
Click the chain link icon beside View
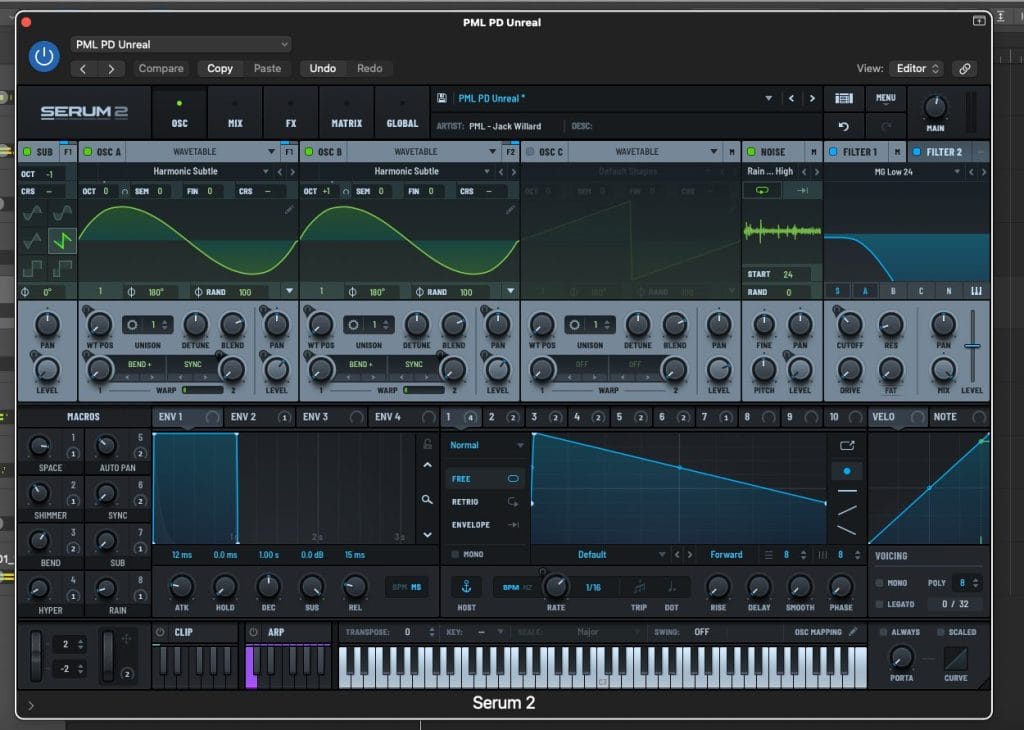[965, 69]
